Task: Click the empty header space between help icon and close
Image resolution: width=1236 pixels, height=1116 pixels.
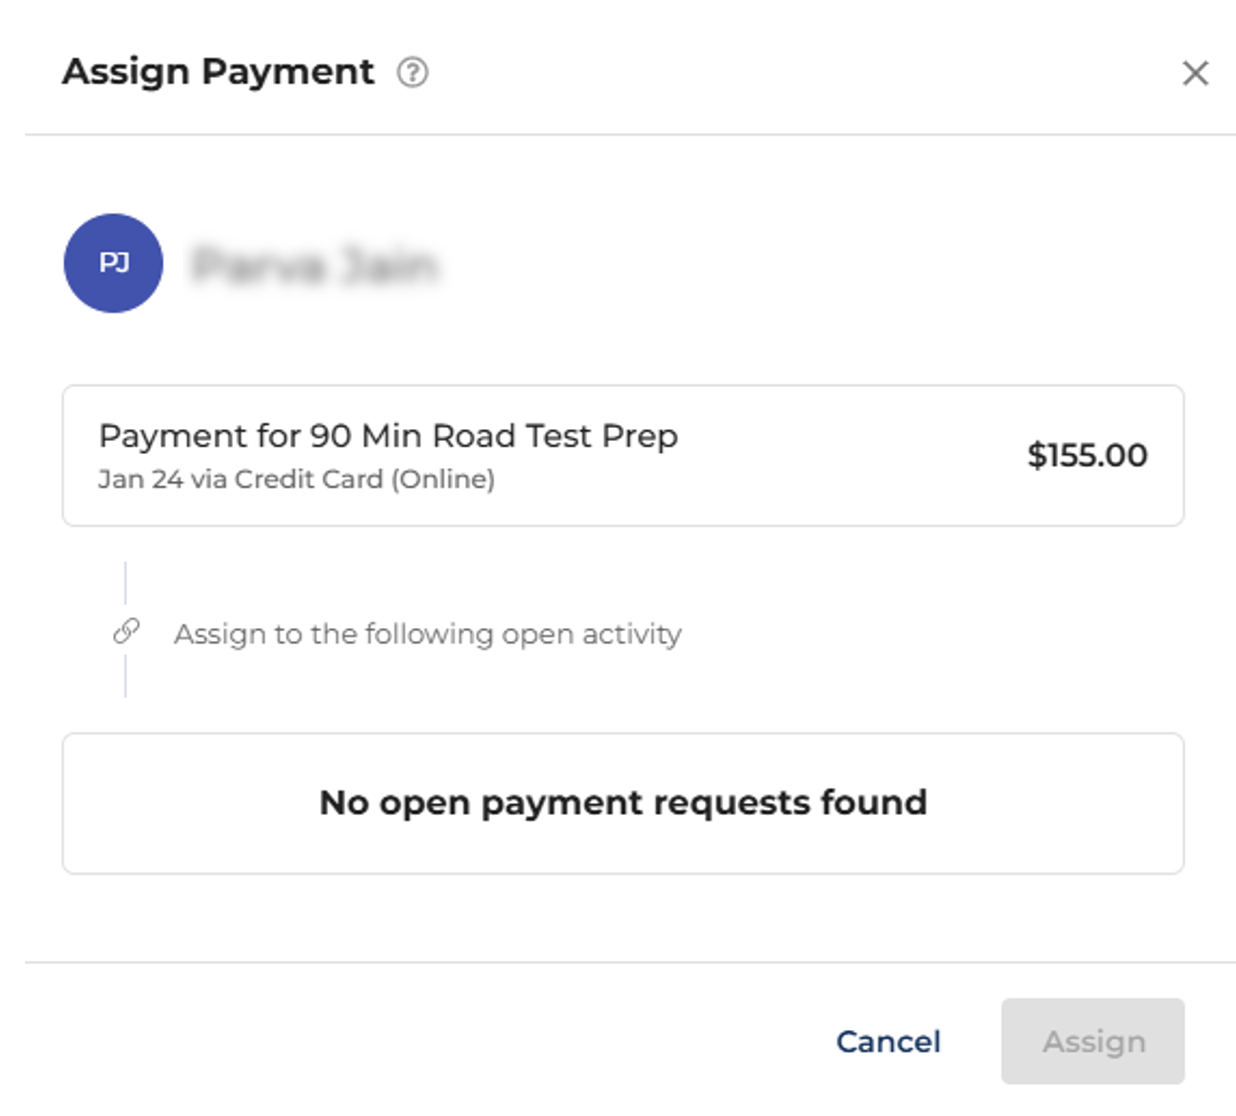Action: (800, 73)
